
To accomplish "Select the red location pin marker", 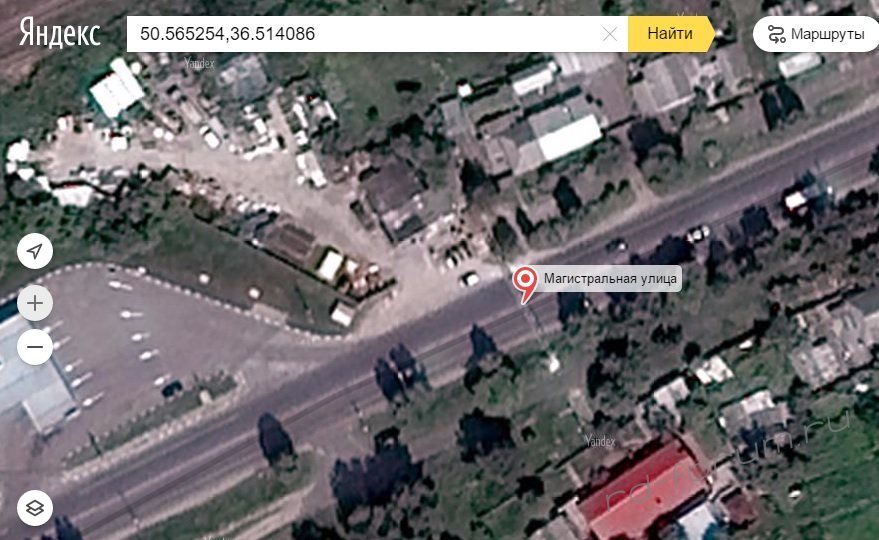I will pos(524,281).
